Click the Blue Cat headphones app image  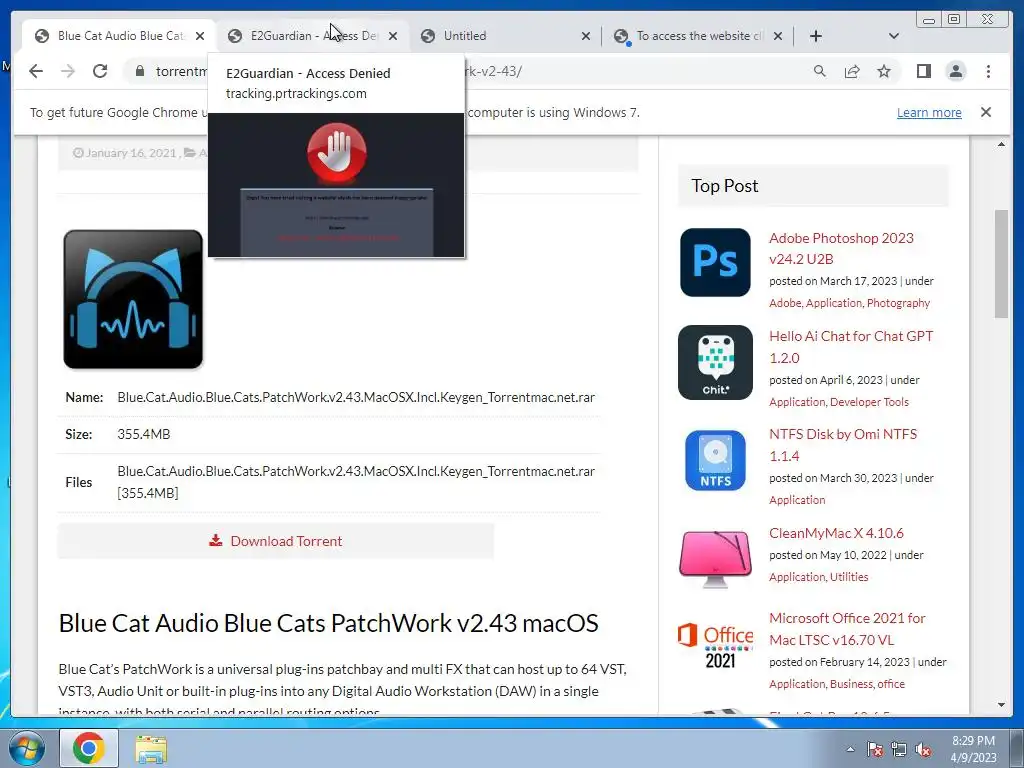click(133, 299)
